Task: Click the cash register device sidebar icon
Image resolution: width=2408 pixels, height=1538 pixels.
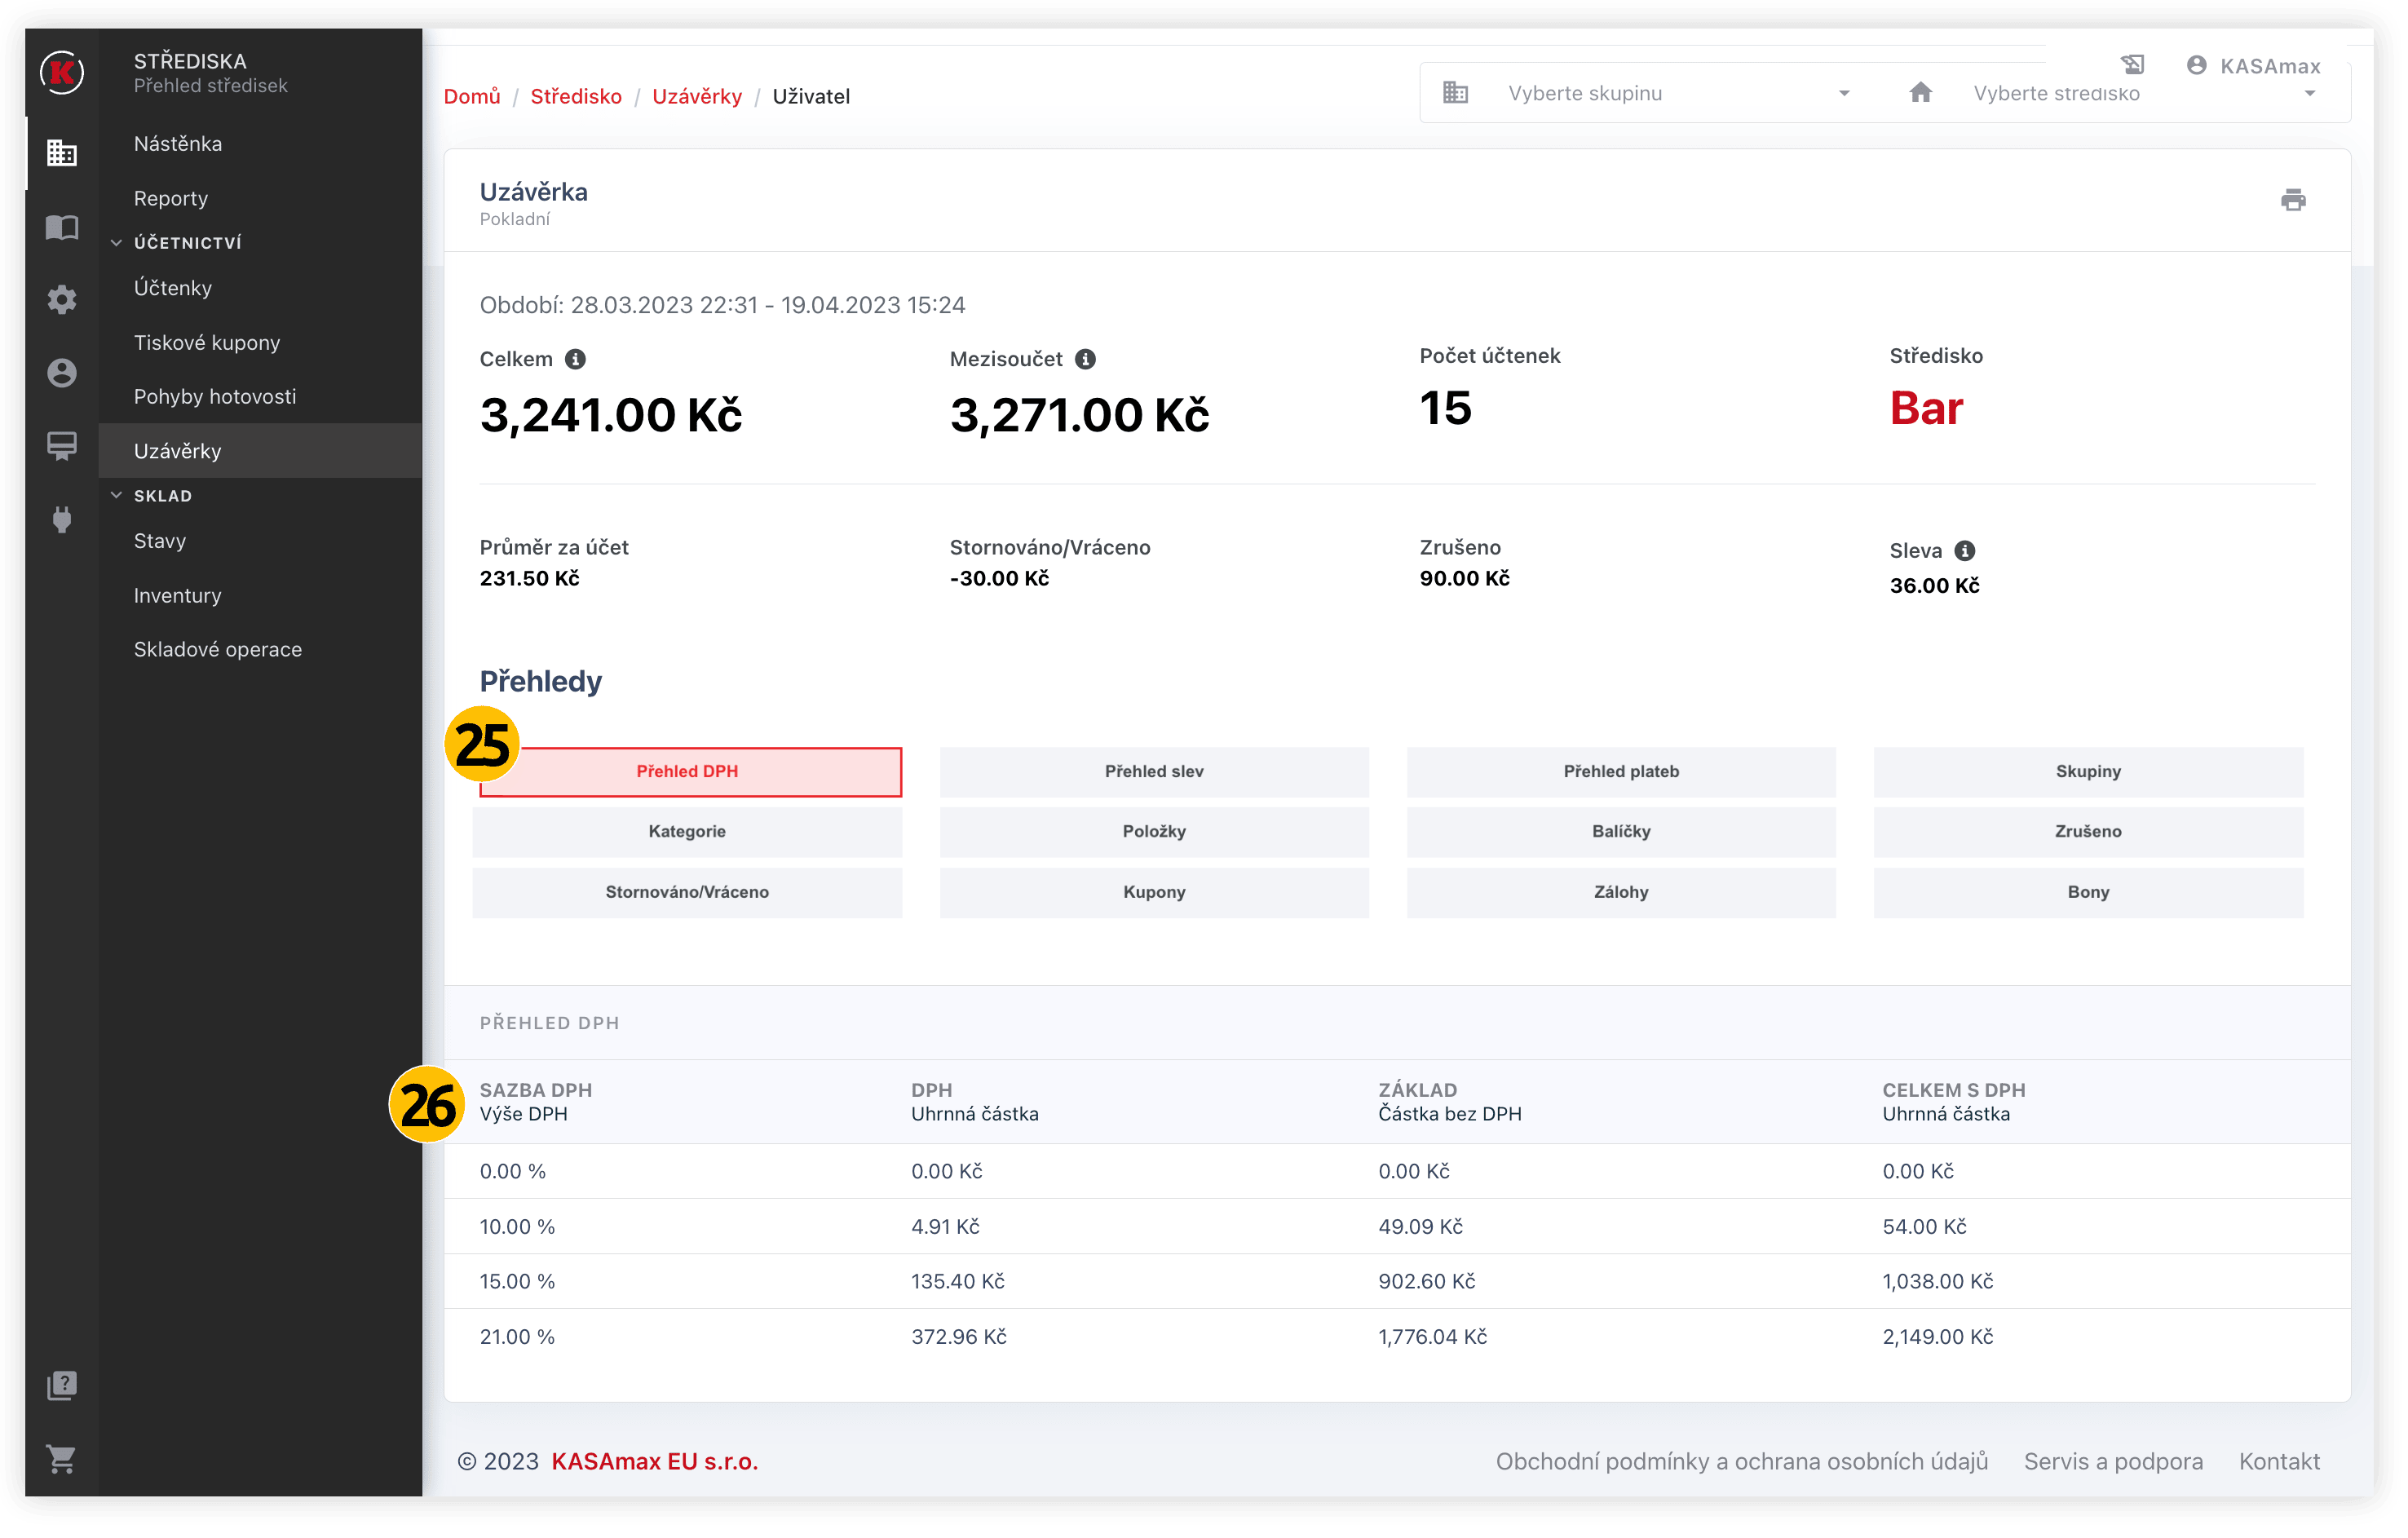Action: point(62,446)
